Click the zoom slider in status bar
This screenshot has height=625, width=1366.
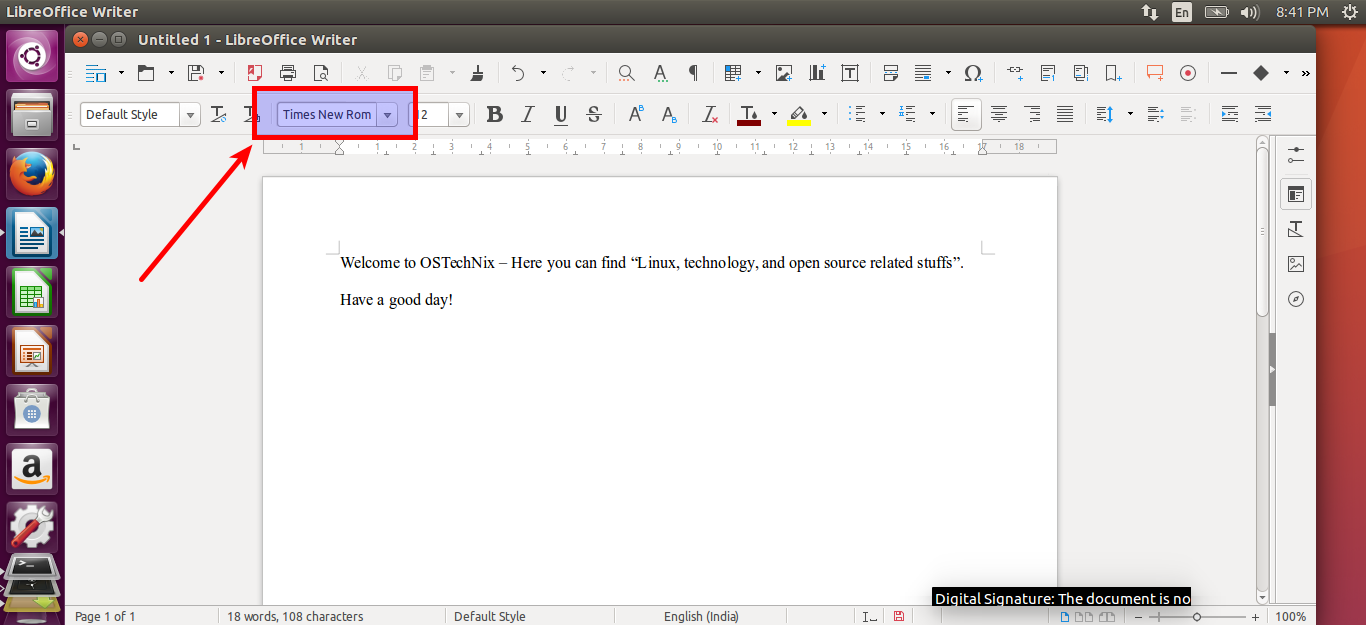[1196, 617]
